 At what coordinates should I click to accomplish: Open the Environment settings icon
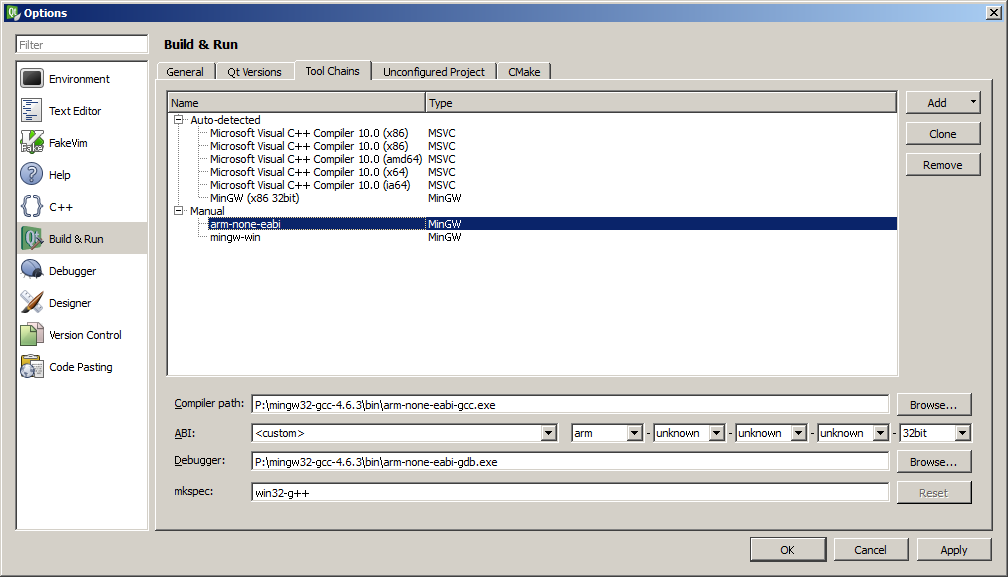click(x=32, y=78)
